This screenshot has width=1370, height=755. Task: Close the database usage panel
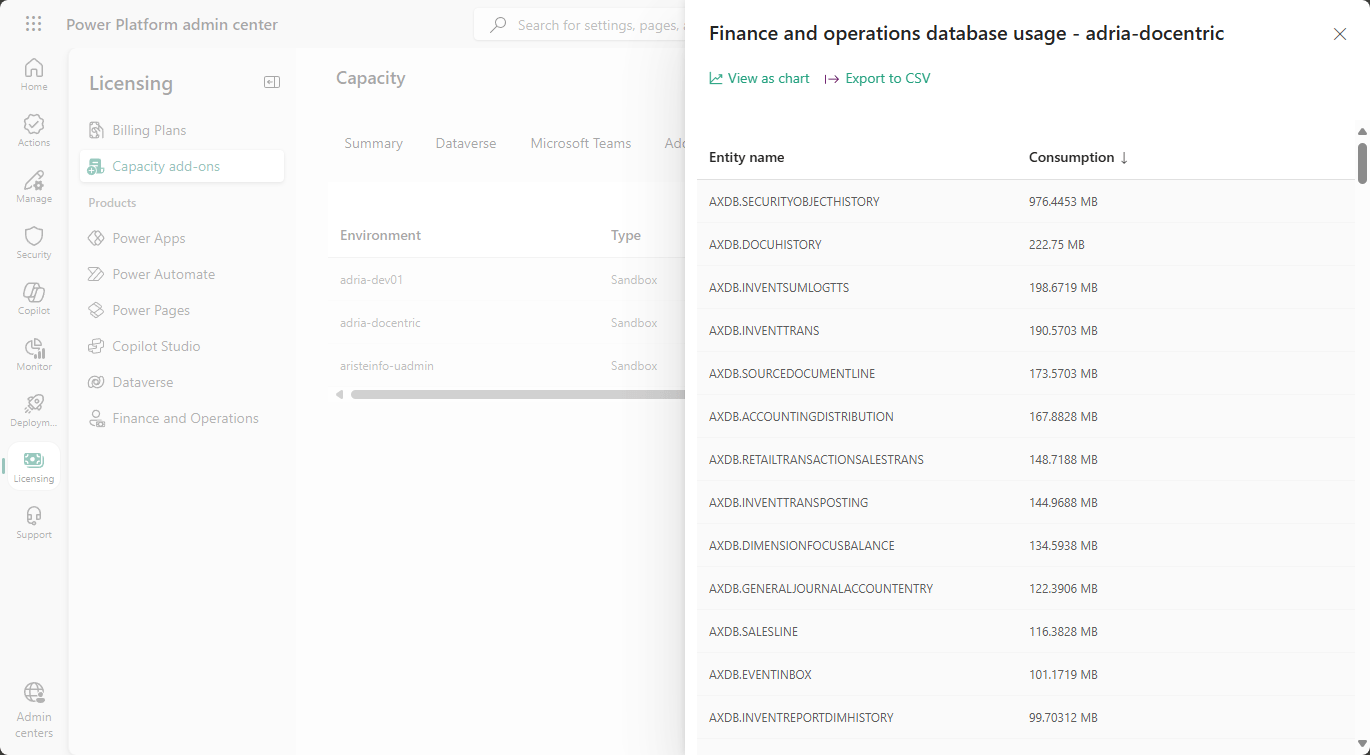[x=1340, y=34]
